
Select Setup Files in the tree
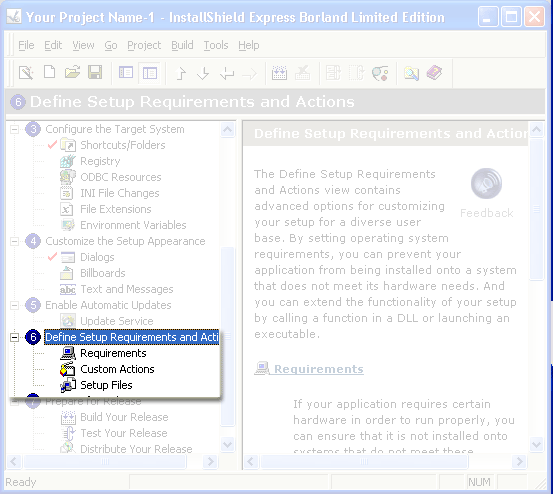106,385
